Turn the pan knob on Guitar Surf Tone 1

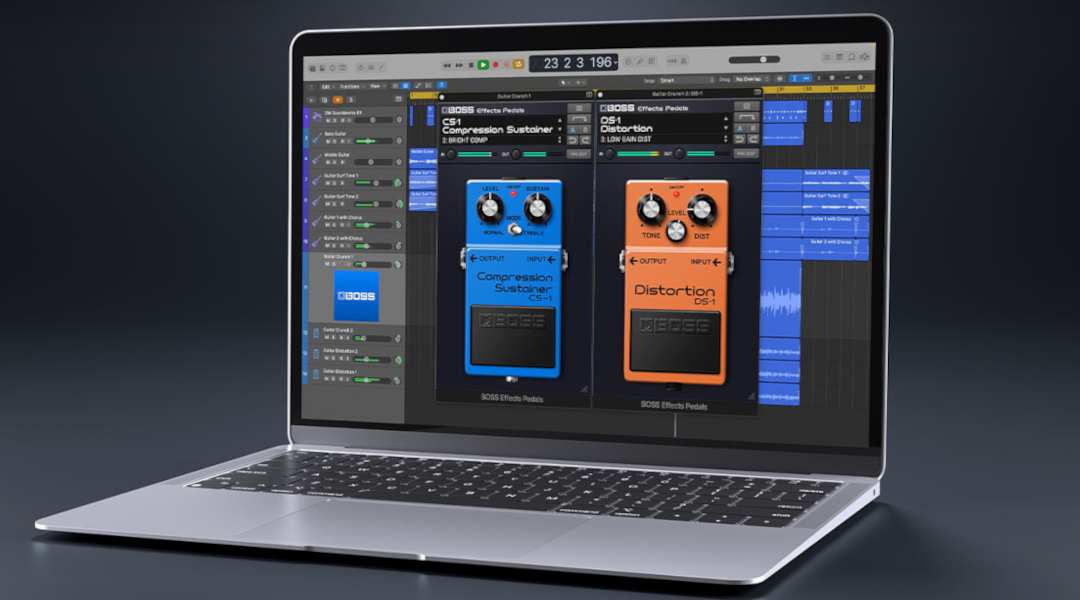click(397, 183)
